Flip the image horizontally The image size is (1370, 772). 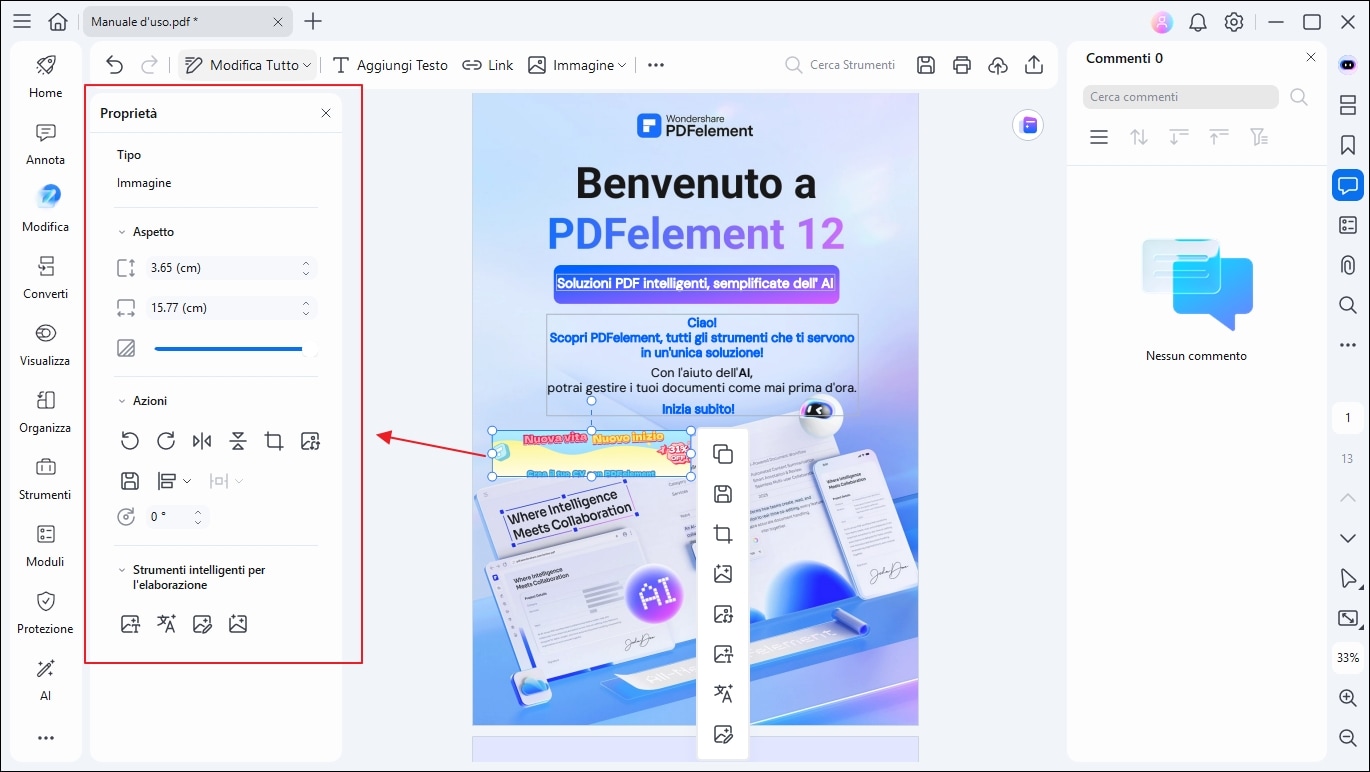202,441
